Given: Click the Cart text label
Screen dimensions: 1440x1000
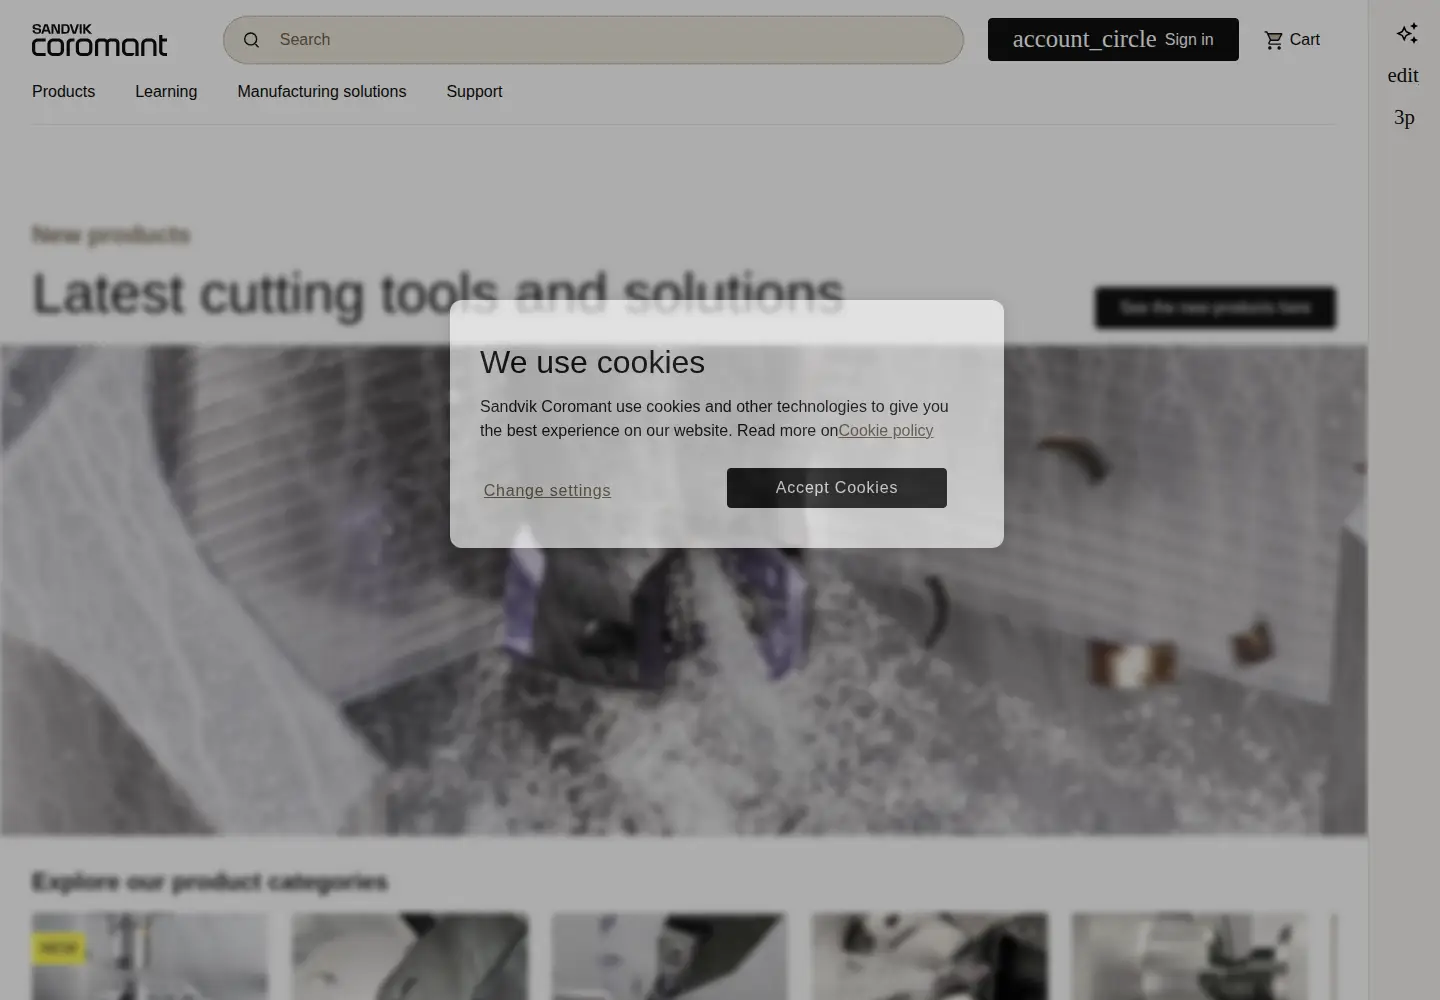Looking at the screenshot, I should 1305,40.
